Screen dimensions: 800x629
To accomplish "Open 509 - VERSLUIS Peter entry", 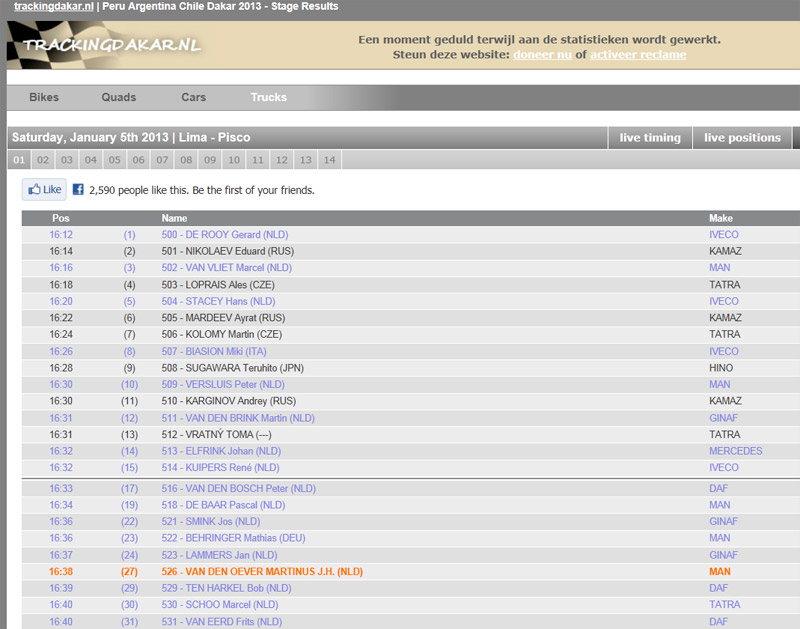I will [223, 385].
